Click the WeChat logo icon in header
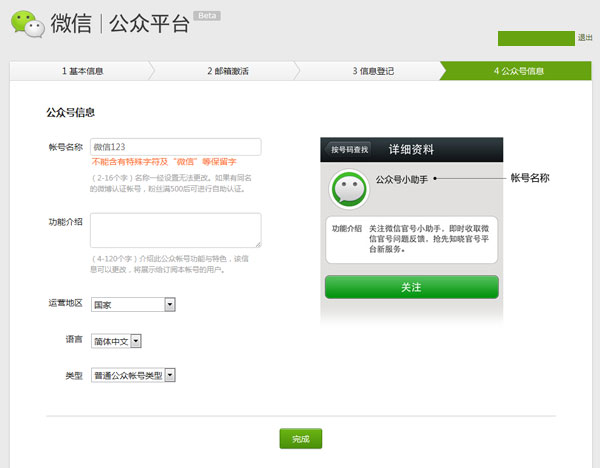 tap(28, 24)
